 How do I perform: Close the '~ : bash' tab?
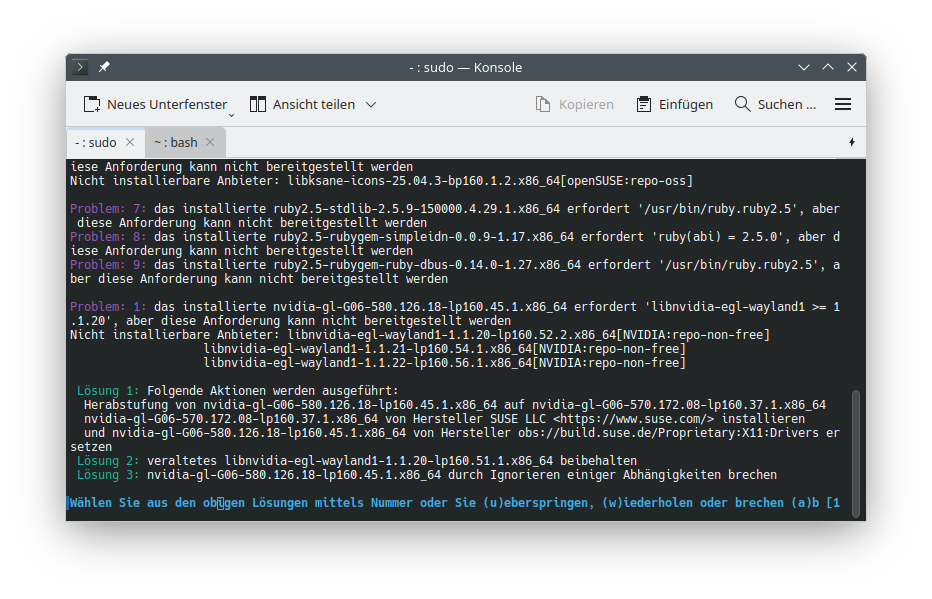210,143
